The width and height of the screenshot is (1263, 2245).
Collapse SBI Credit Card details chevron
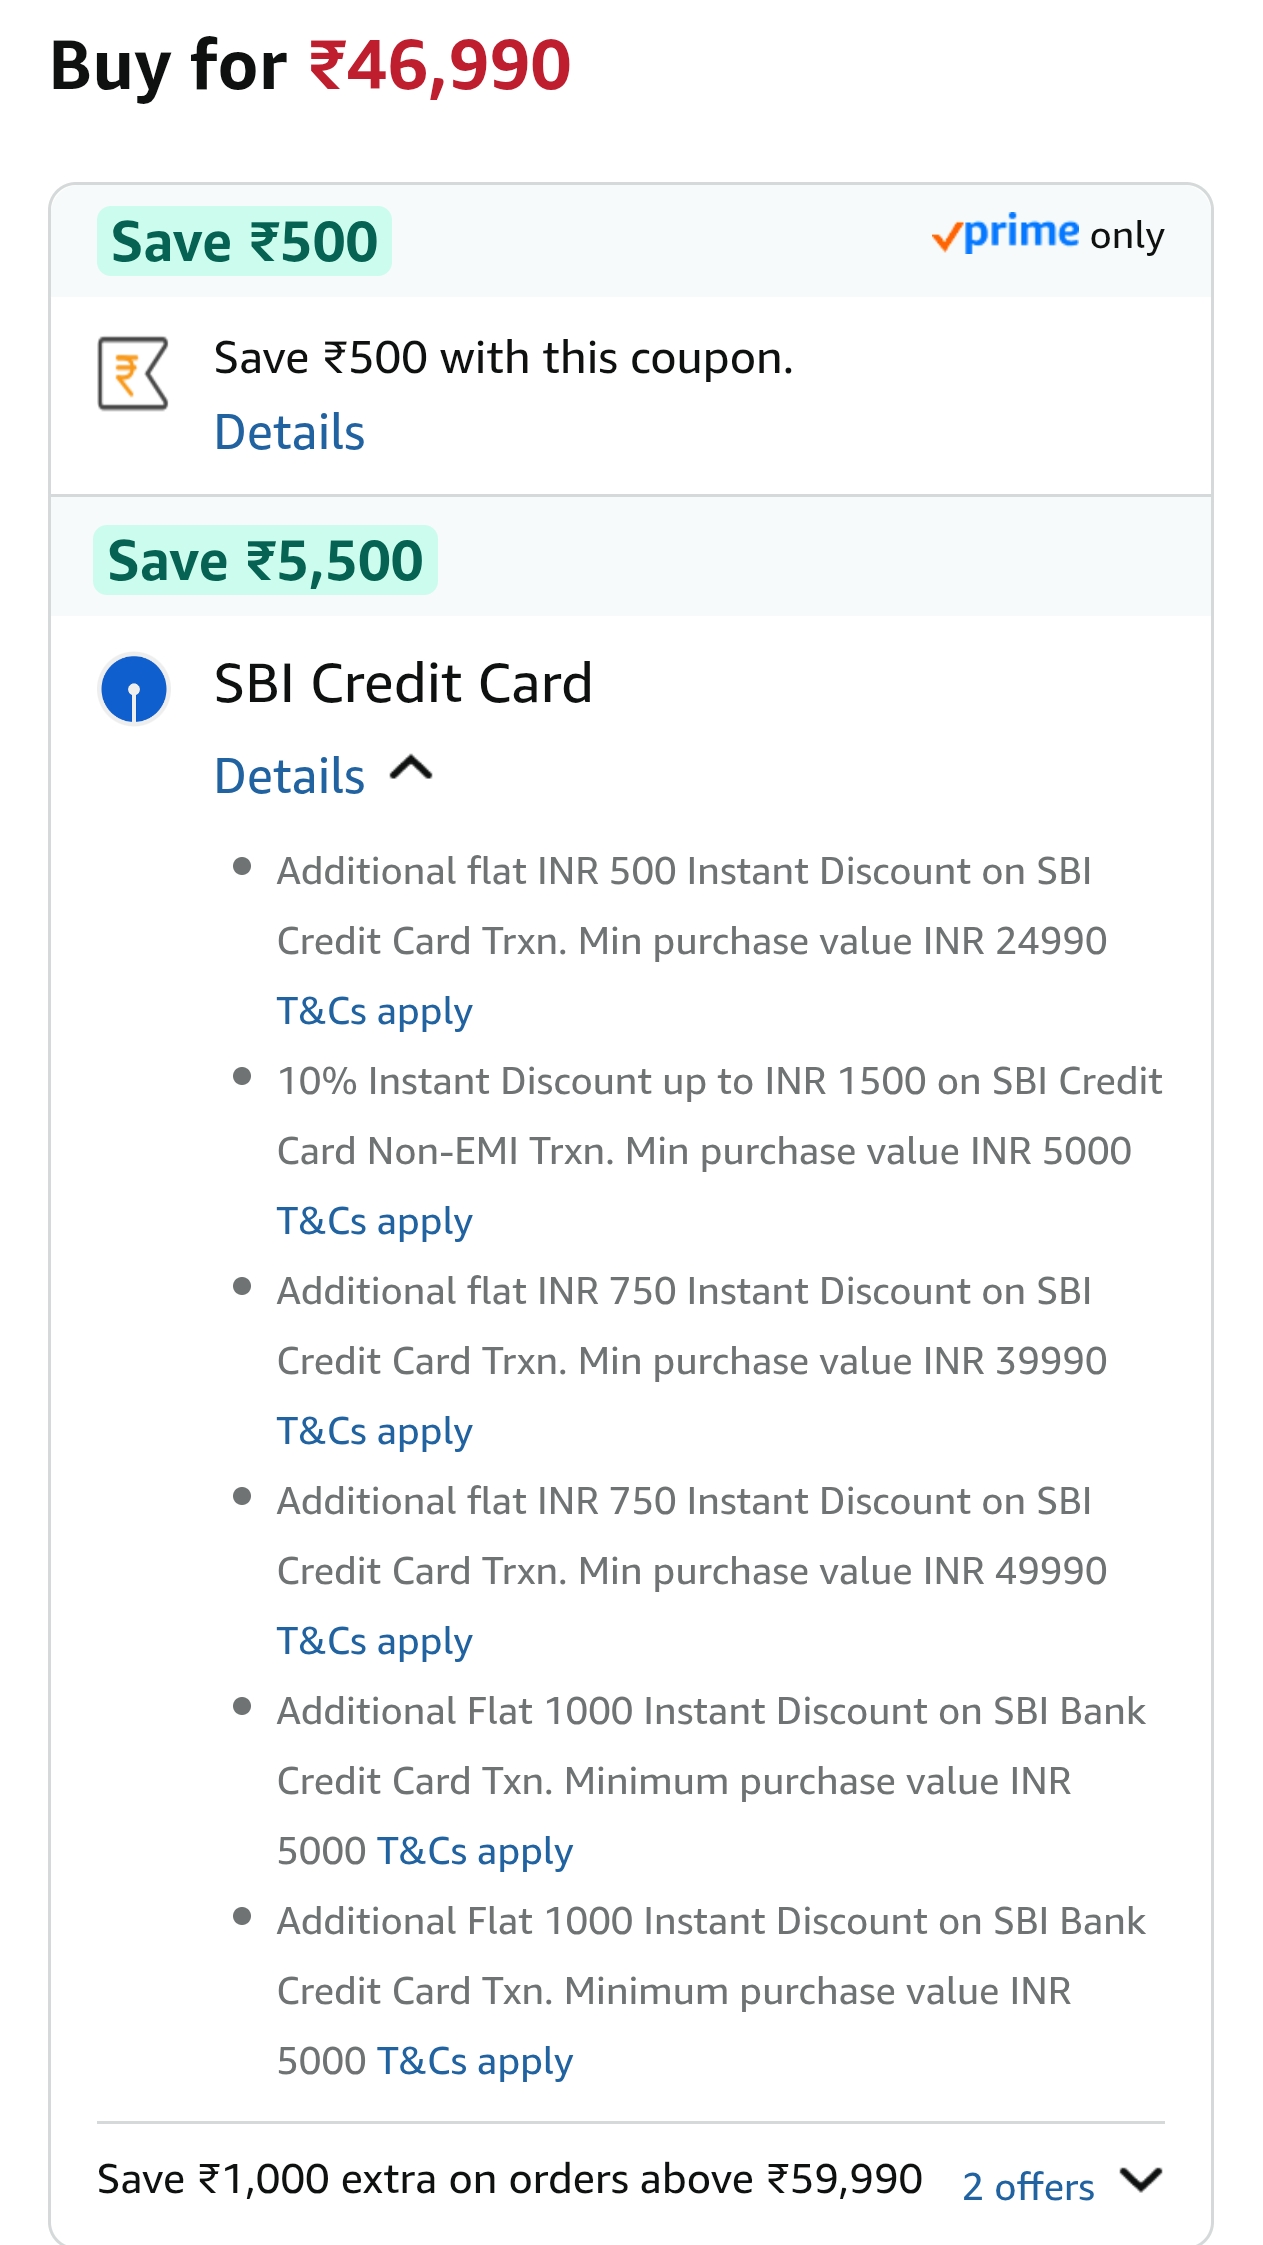point(411,770)
